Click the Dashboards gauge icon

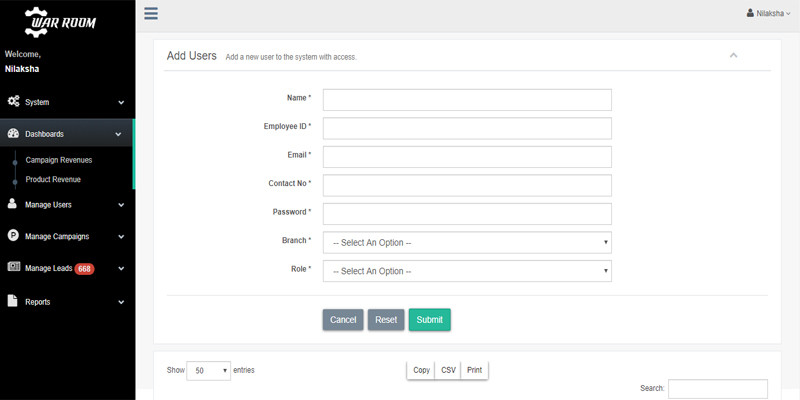(x=14, y=133)
